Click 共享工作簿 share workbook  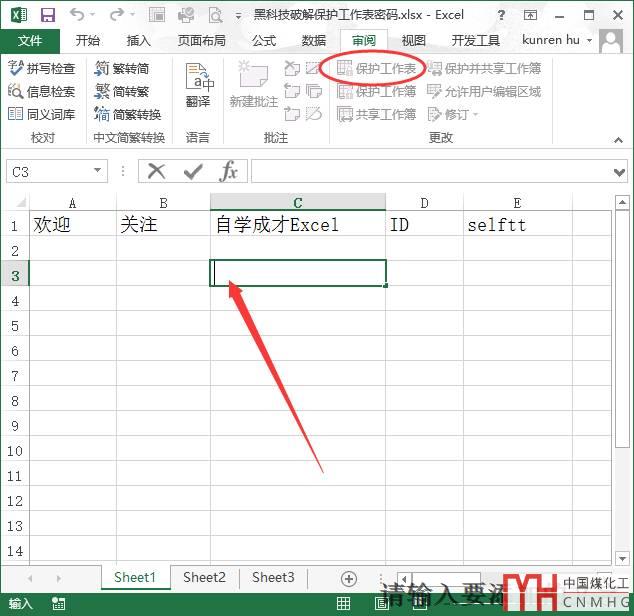point(376,114)
